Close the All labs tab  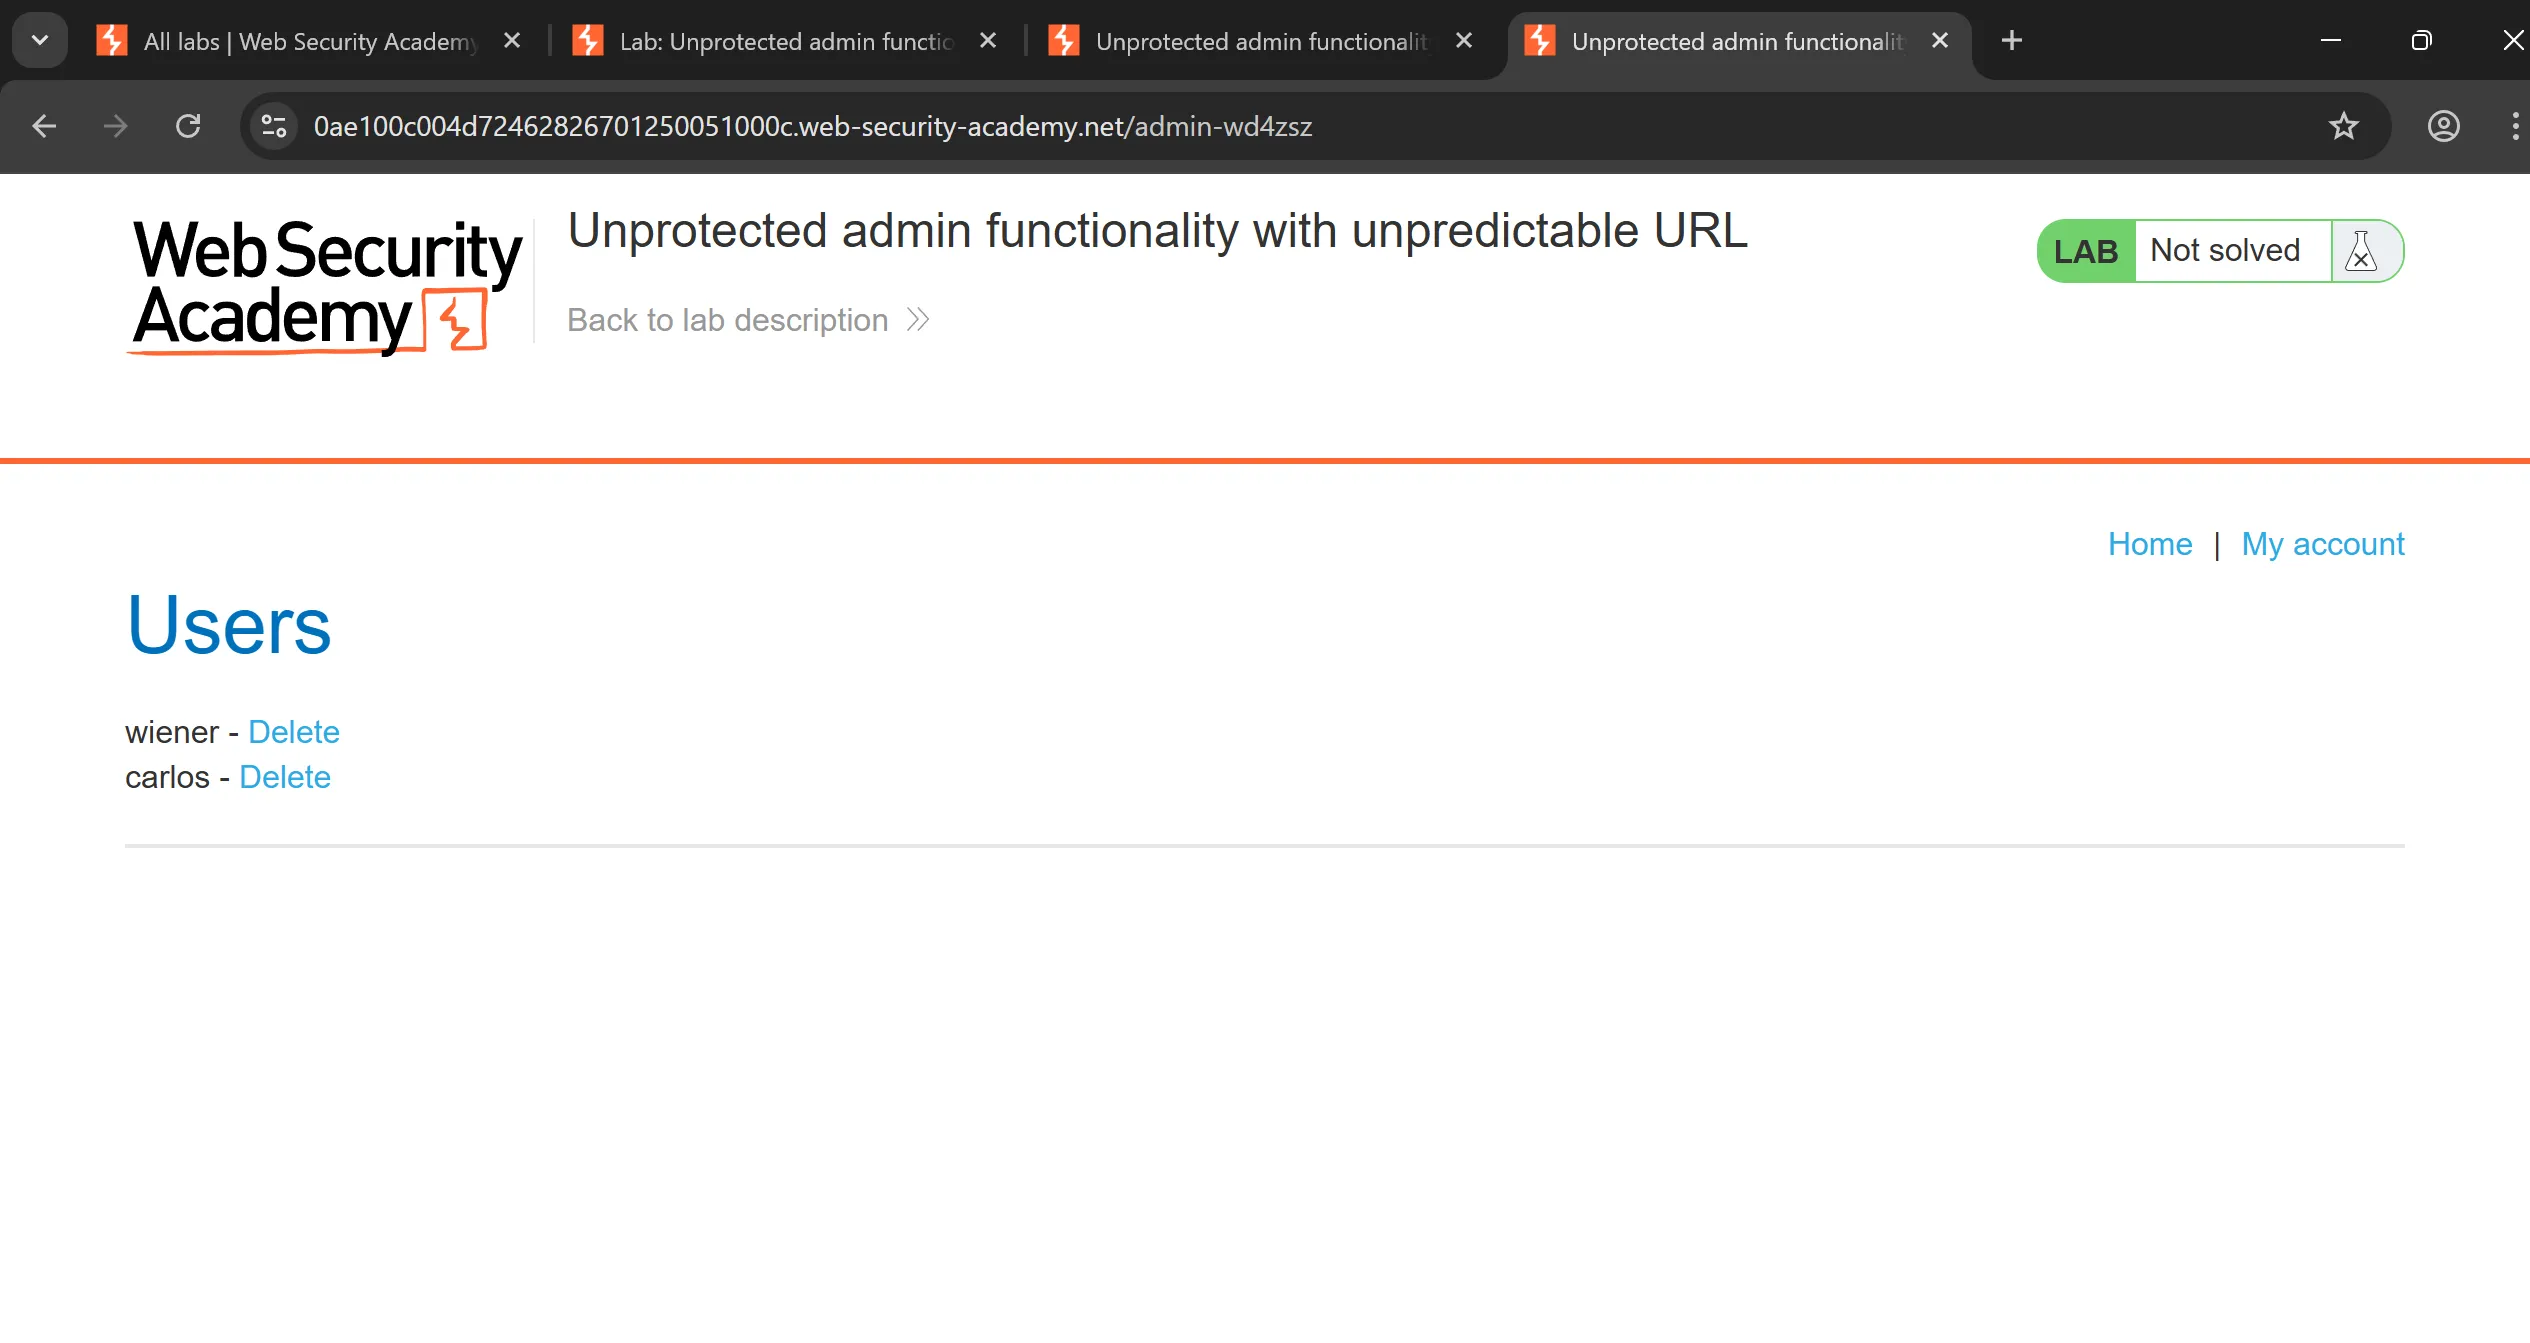(512, 41)
